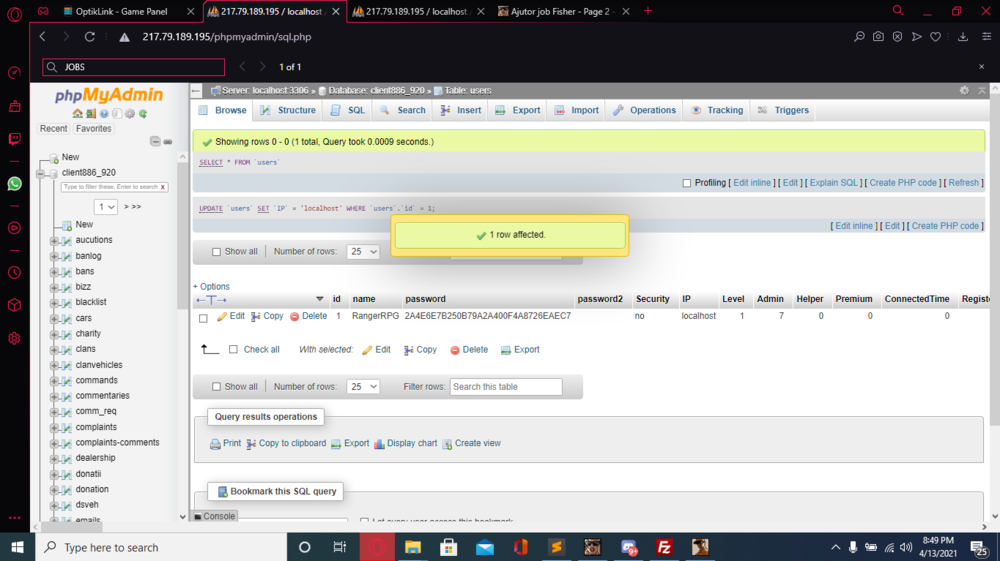Collapse the client886_920 database node
This screenshot has width=1000, height=561.
point(41,173)
